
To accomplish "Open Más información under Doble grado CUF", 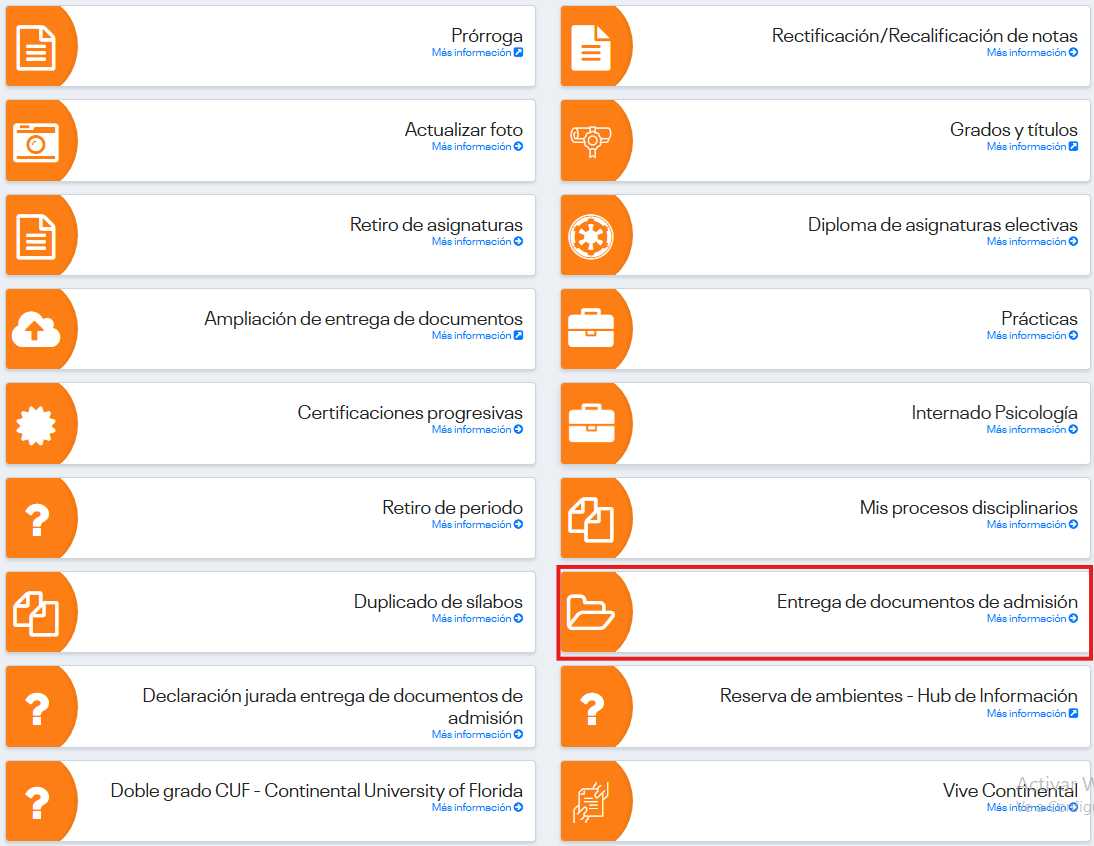I will click(x=476, y=808).
